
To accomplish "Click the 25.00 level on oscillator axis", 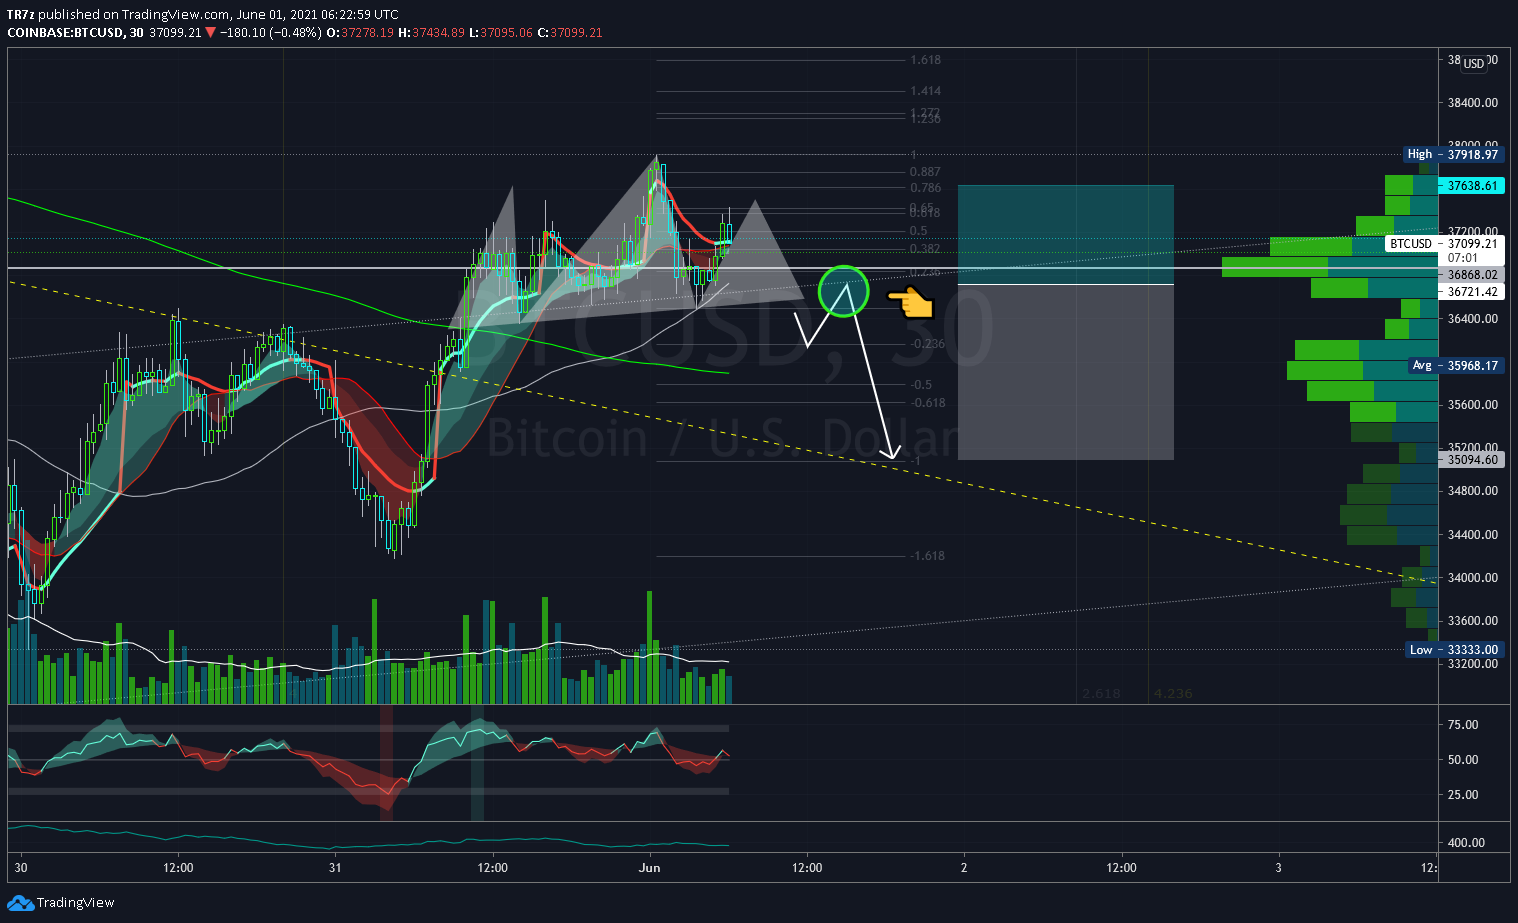I will [x=1463, y=795].
